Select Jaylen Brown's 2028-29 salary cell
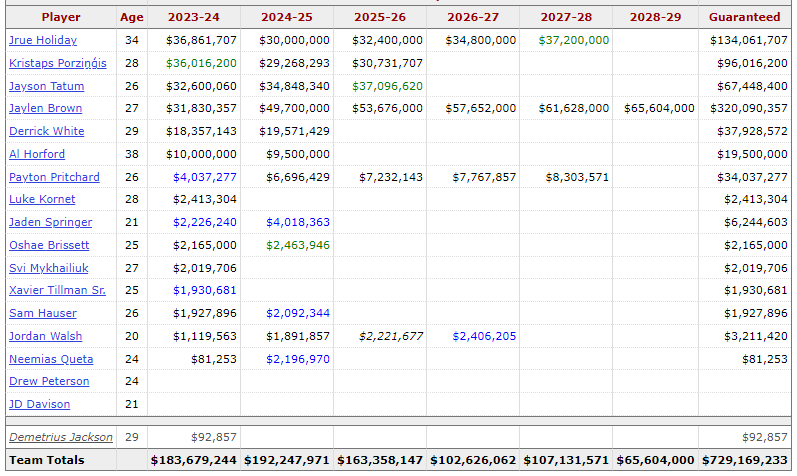This screenshot has height=476, width=797. [658, 108]
